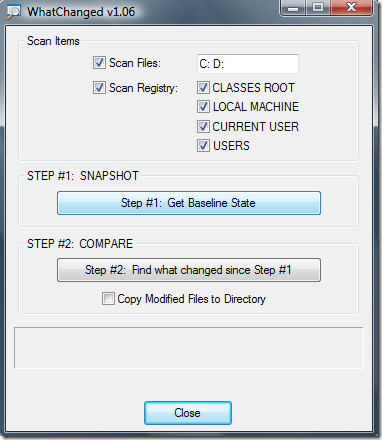This screenshot has width=382, height=440.
Task: Click the empty status output box
Action: pyautogui.click(x=189, y=348)
